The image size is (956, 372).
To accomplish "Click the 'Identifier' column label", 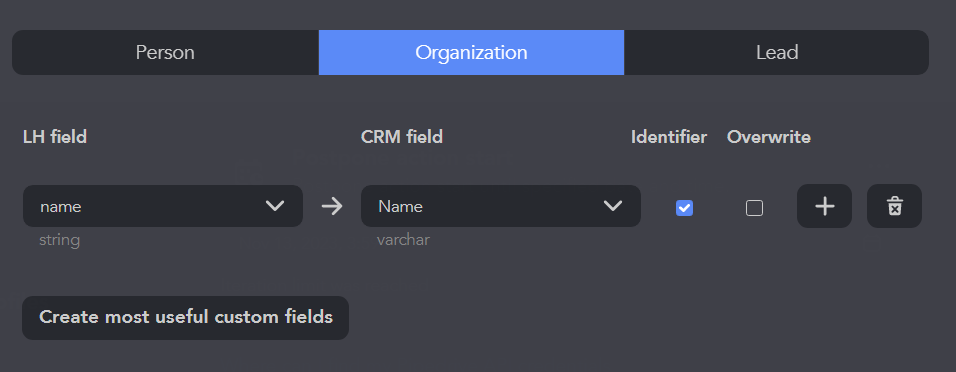I will (669, 137).
